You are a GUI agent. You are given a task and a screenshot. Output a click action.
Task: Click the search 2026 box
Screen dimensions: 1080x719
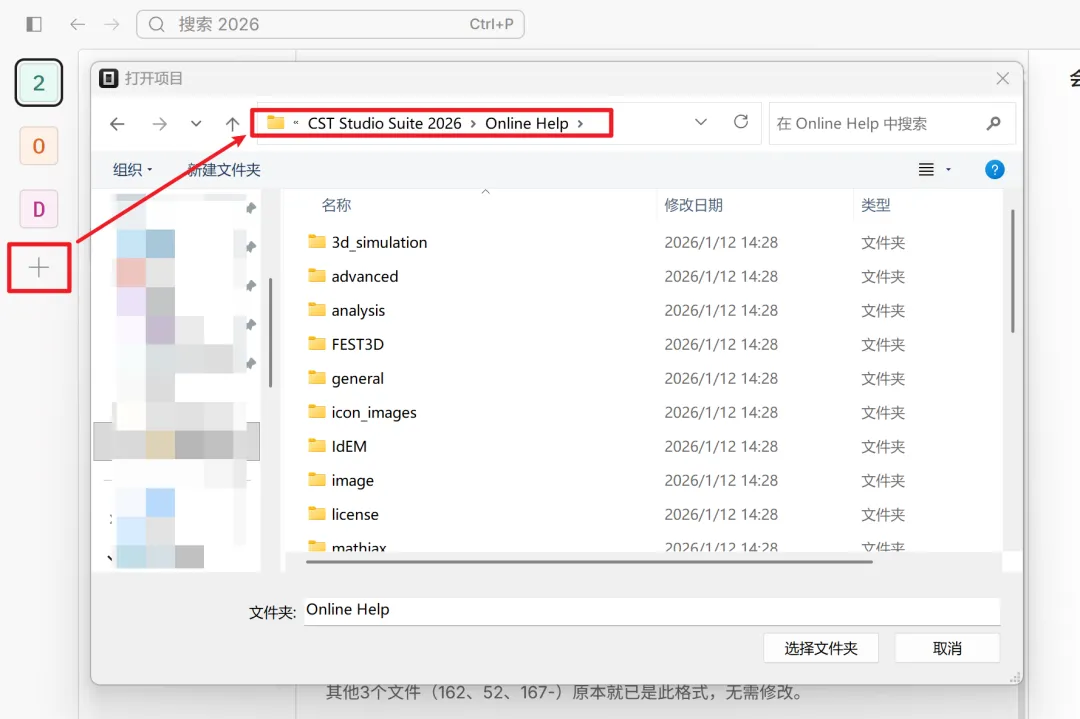tap(330, 25)
